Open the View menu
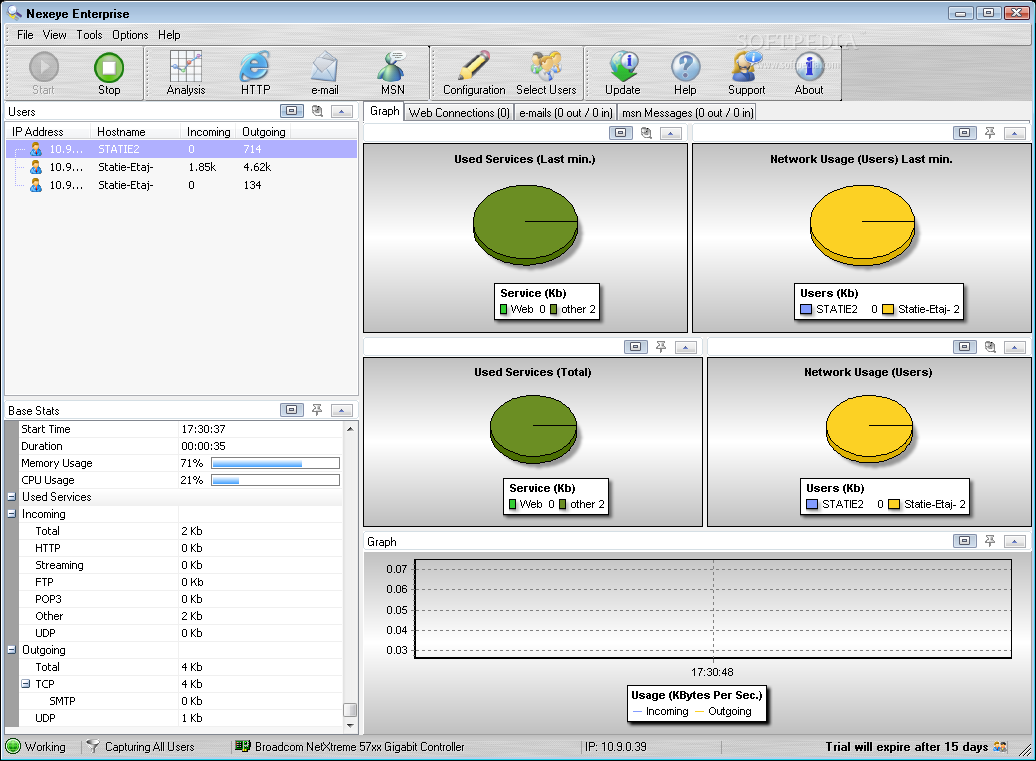Viewport: 1036px width, 761px height. (x=54, y=35)
